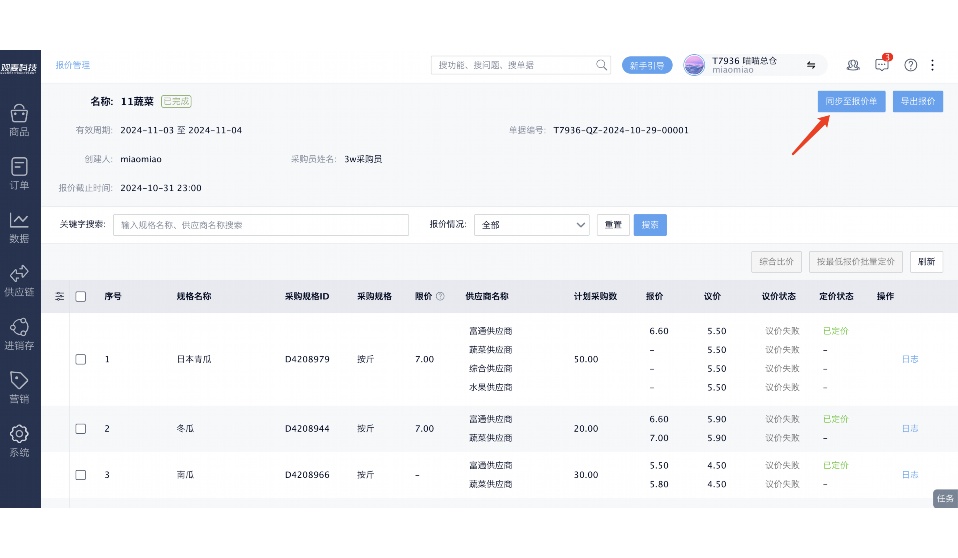The image size is (958, 558).
Task: Click the 关键字搜索 input field
Action: click(260, 225)
